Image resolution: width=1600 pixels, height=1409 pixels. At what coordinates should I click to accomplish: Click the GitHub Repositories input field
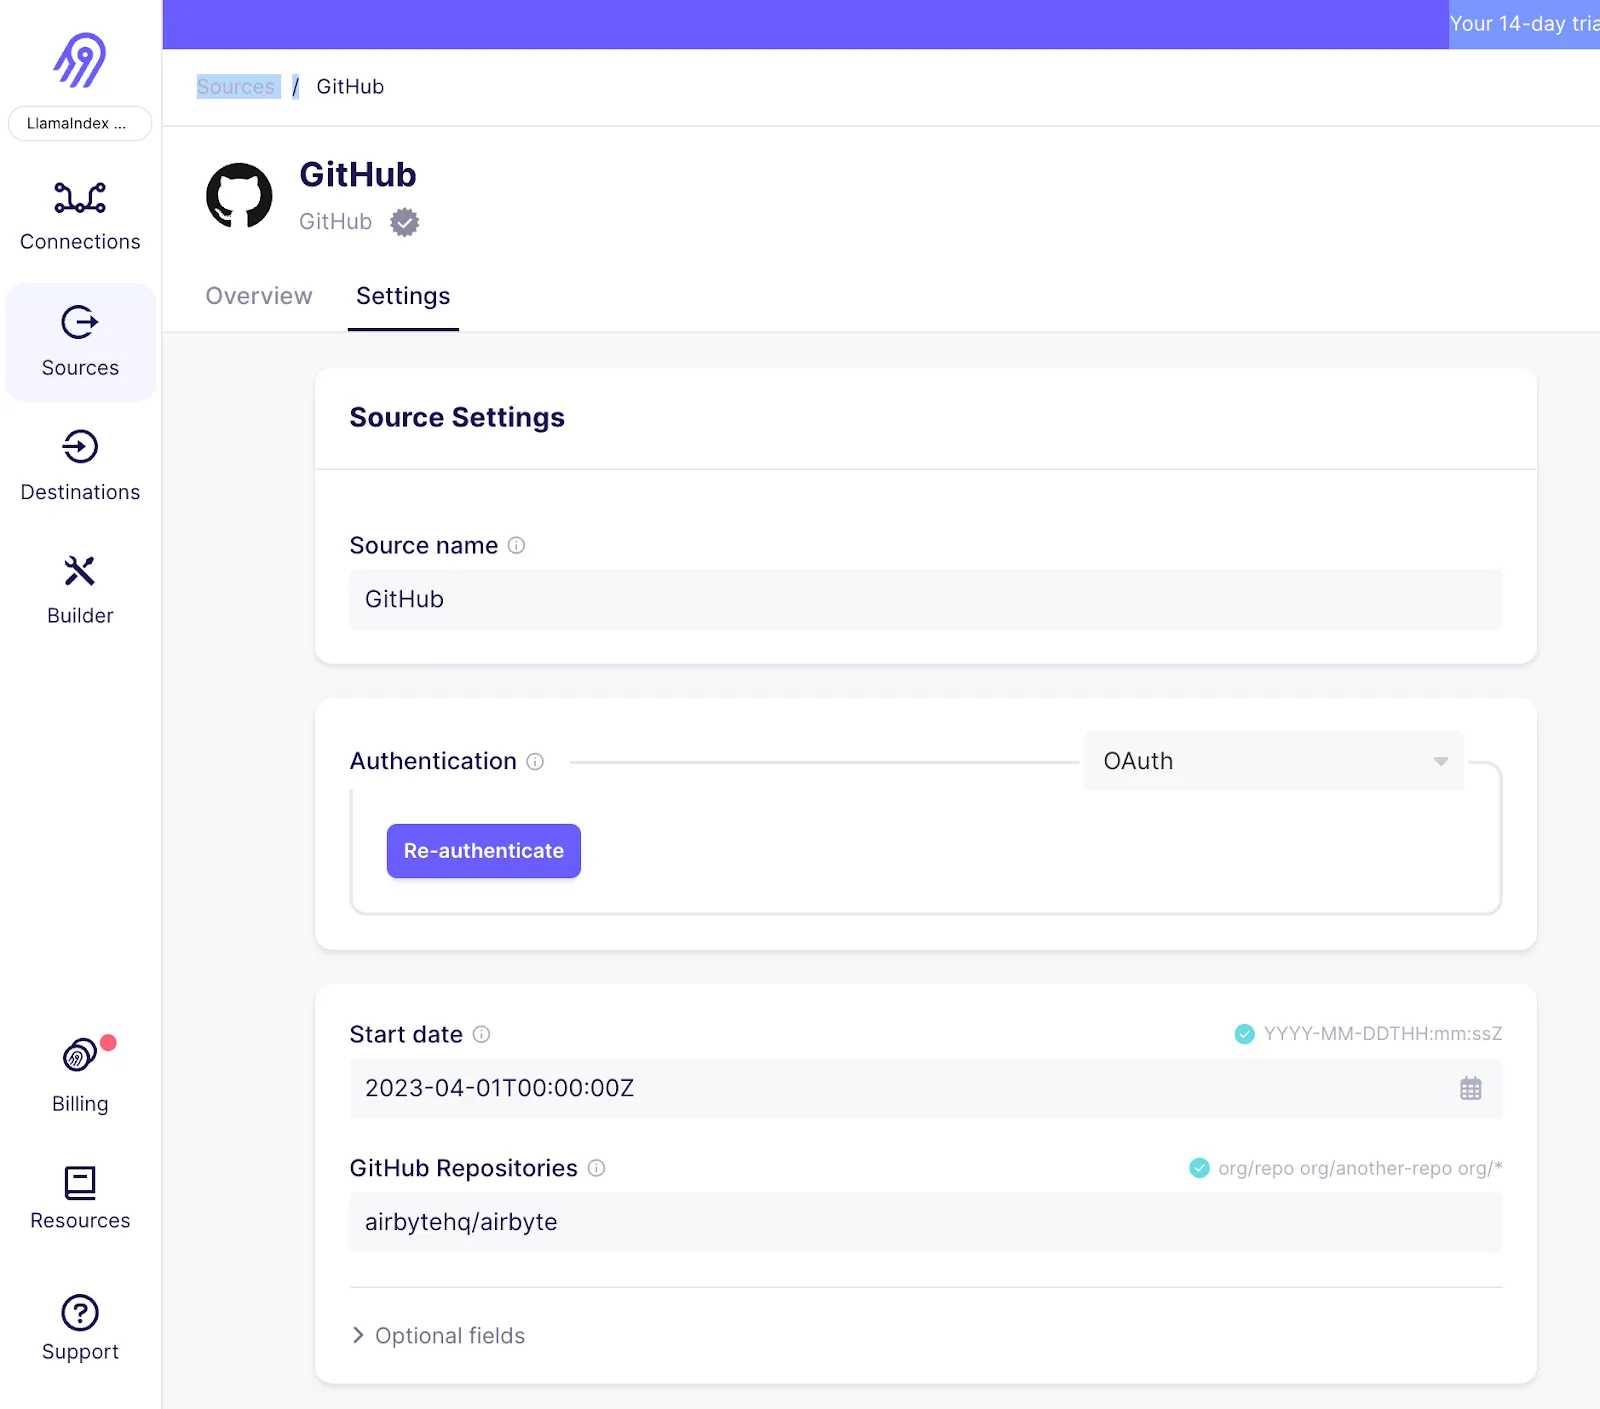tap(925, 1222)
